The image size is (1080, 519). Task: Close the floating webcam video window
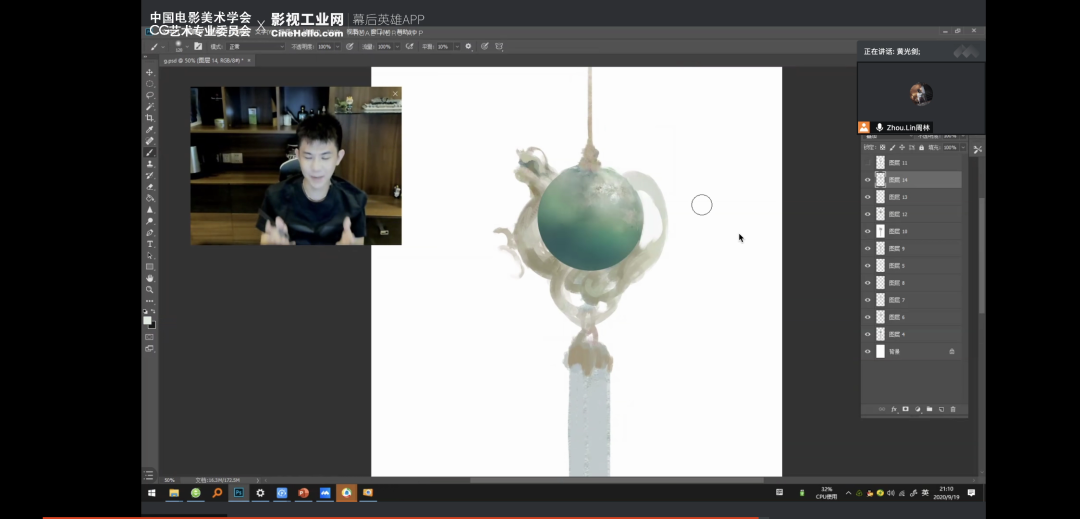395,93
